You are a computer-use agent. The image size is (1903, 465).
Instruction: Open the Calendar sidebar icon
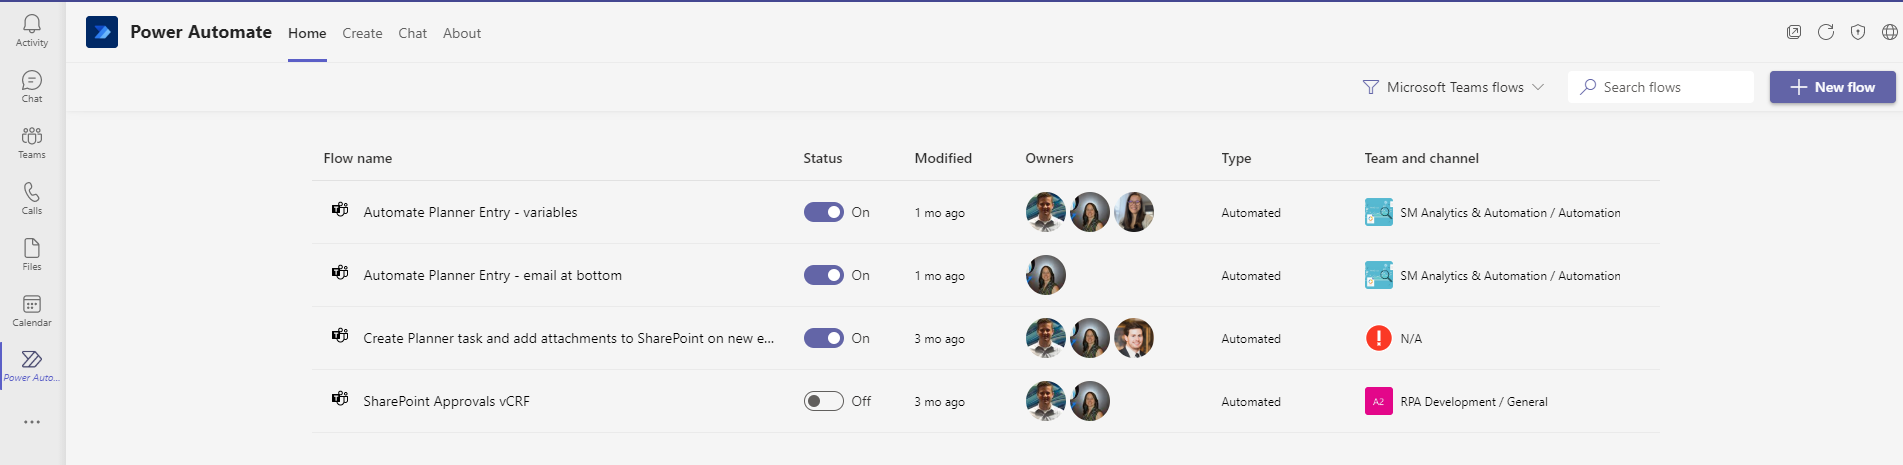click(32, 310)
